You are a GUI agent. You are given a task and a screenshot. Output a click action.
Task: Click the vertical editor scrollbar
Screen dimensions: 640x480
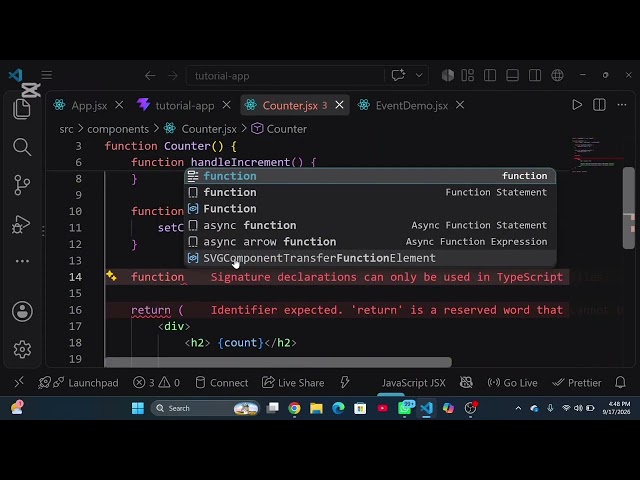pyautogui.click(x=629, y=207)
